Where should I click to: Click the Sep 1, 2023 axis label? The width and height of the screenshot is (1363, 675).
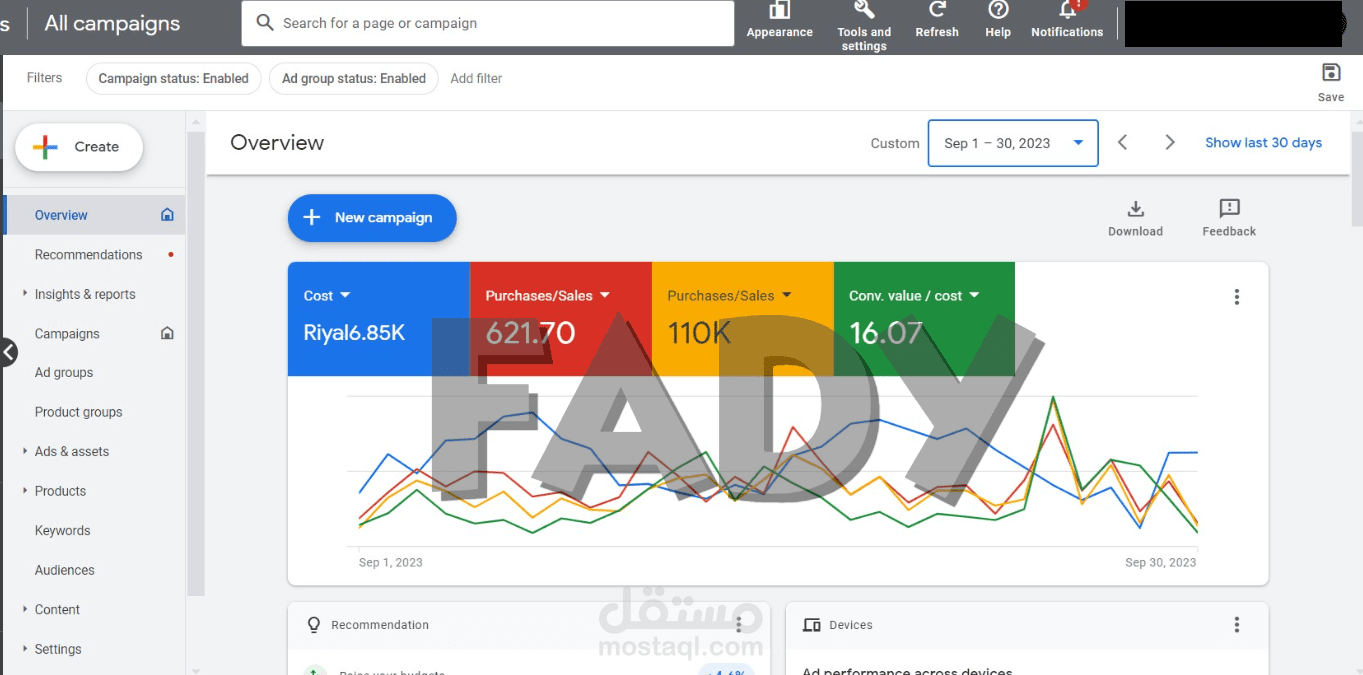[391, 562]
